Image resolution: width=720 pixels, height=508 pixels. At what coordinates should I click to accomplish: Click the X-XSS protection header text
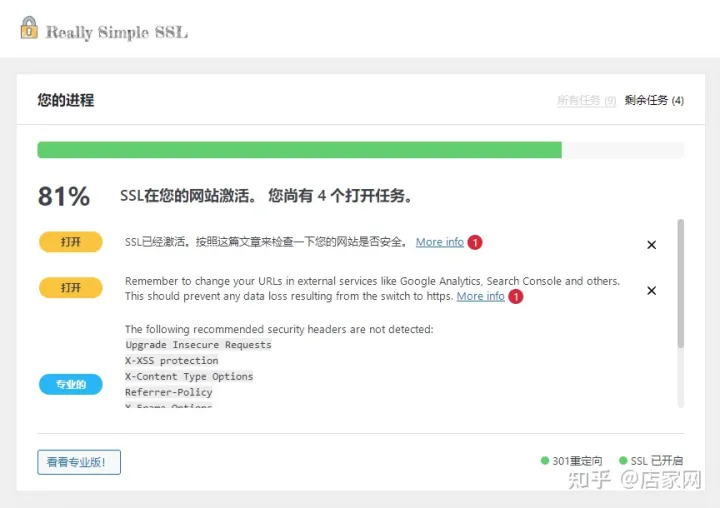[x=172, y=361]
